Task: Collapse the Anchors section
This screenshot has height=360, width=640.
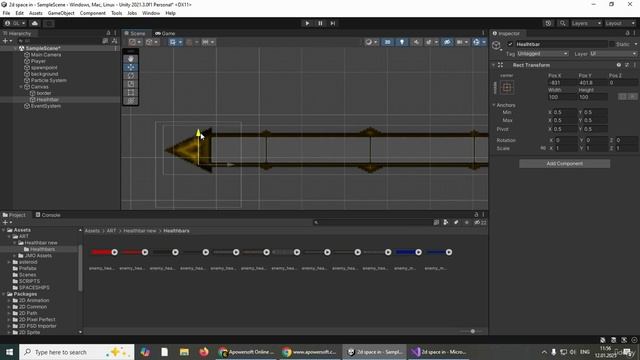Action: (x=494, y=105)
